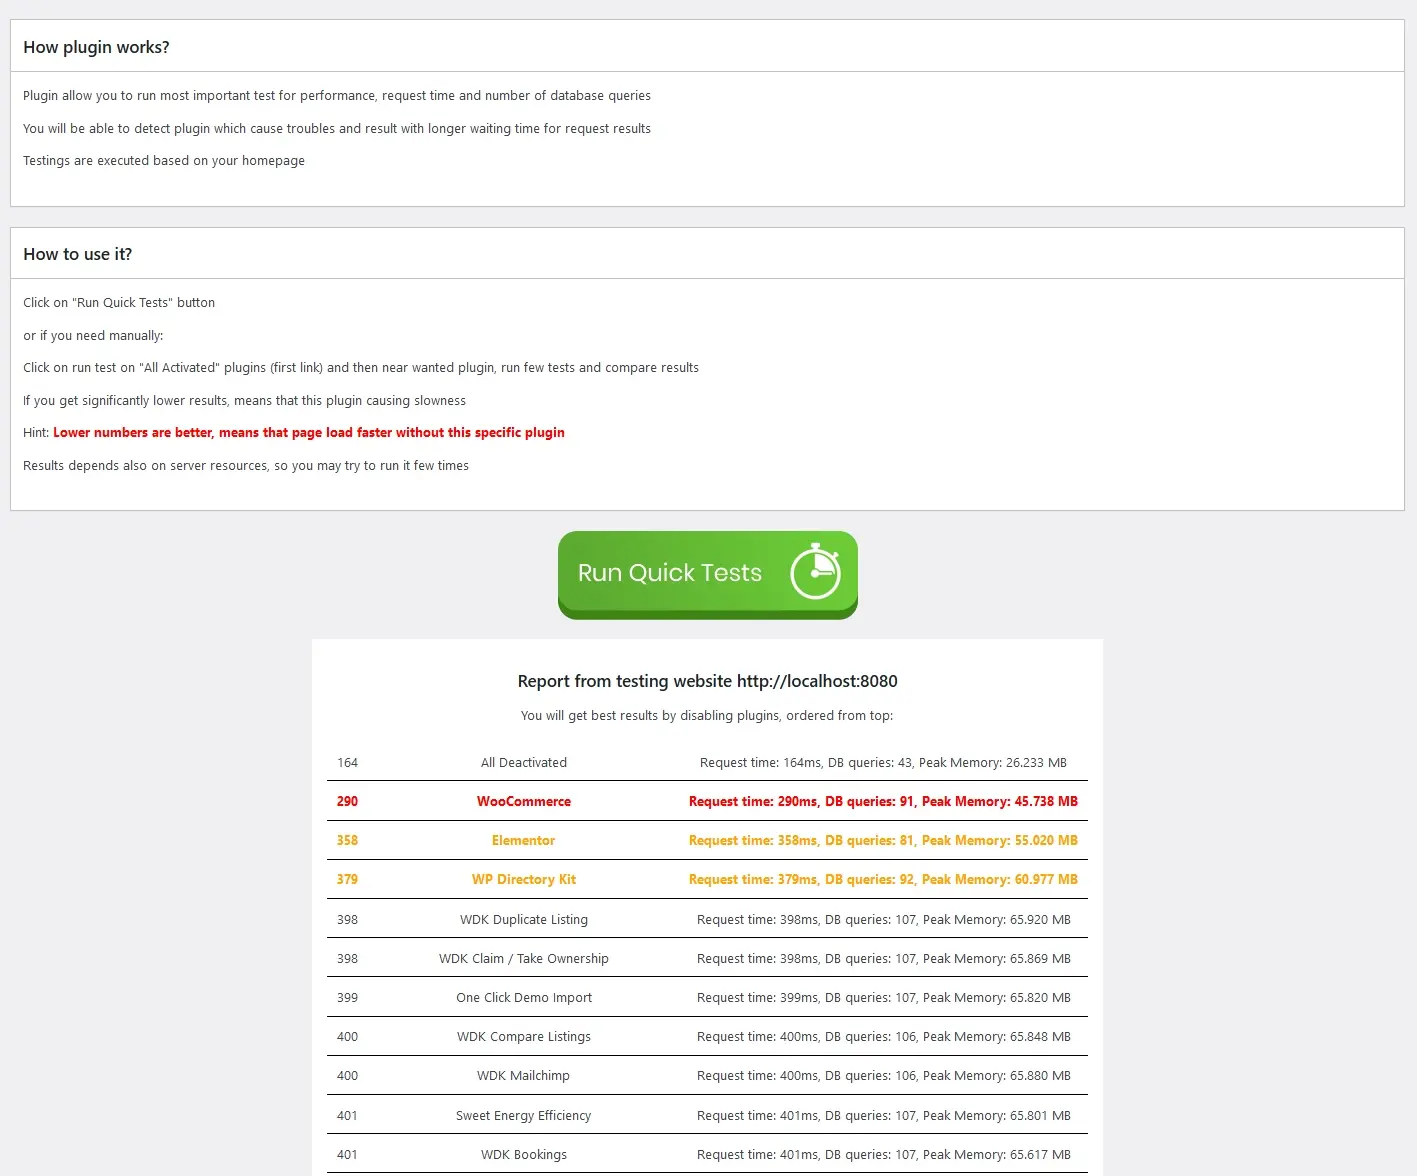The height and width of the screenshot is (1176, 1417).
Task: Click the http://localhost:8080 website link
Action: click(x=816, y=681)
